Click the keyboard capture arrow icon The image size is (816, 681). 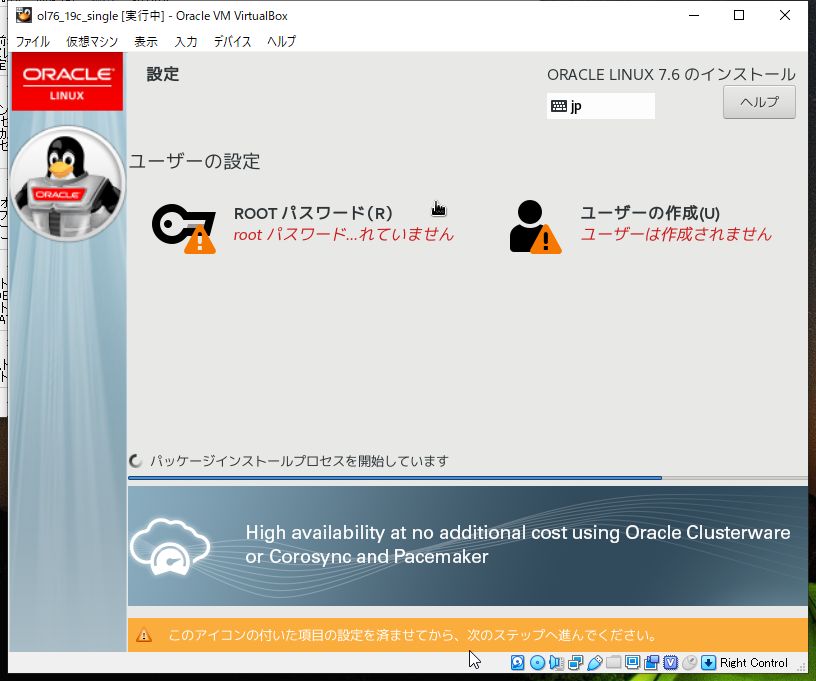(x=708, y=662)
